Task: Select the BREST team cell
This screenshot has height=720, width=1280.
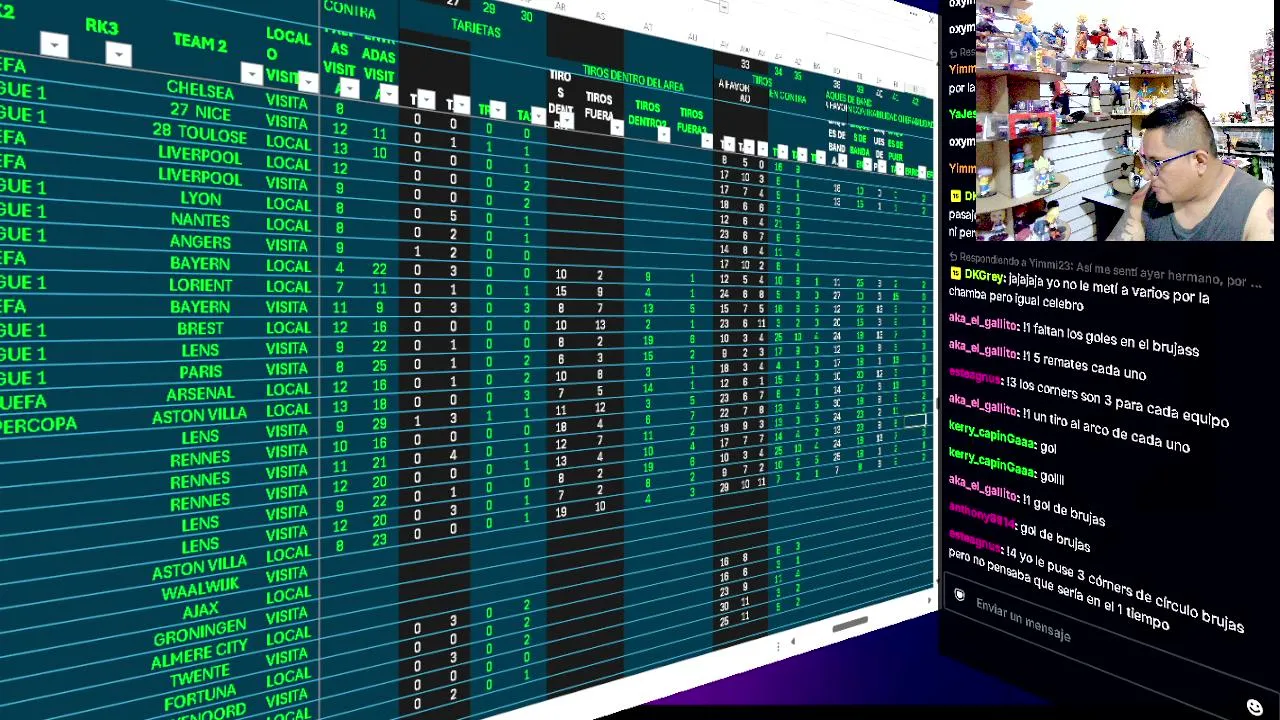Action: [x=200, y=329]
